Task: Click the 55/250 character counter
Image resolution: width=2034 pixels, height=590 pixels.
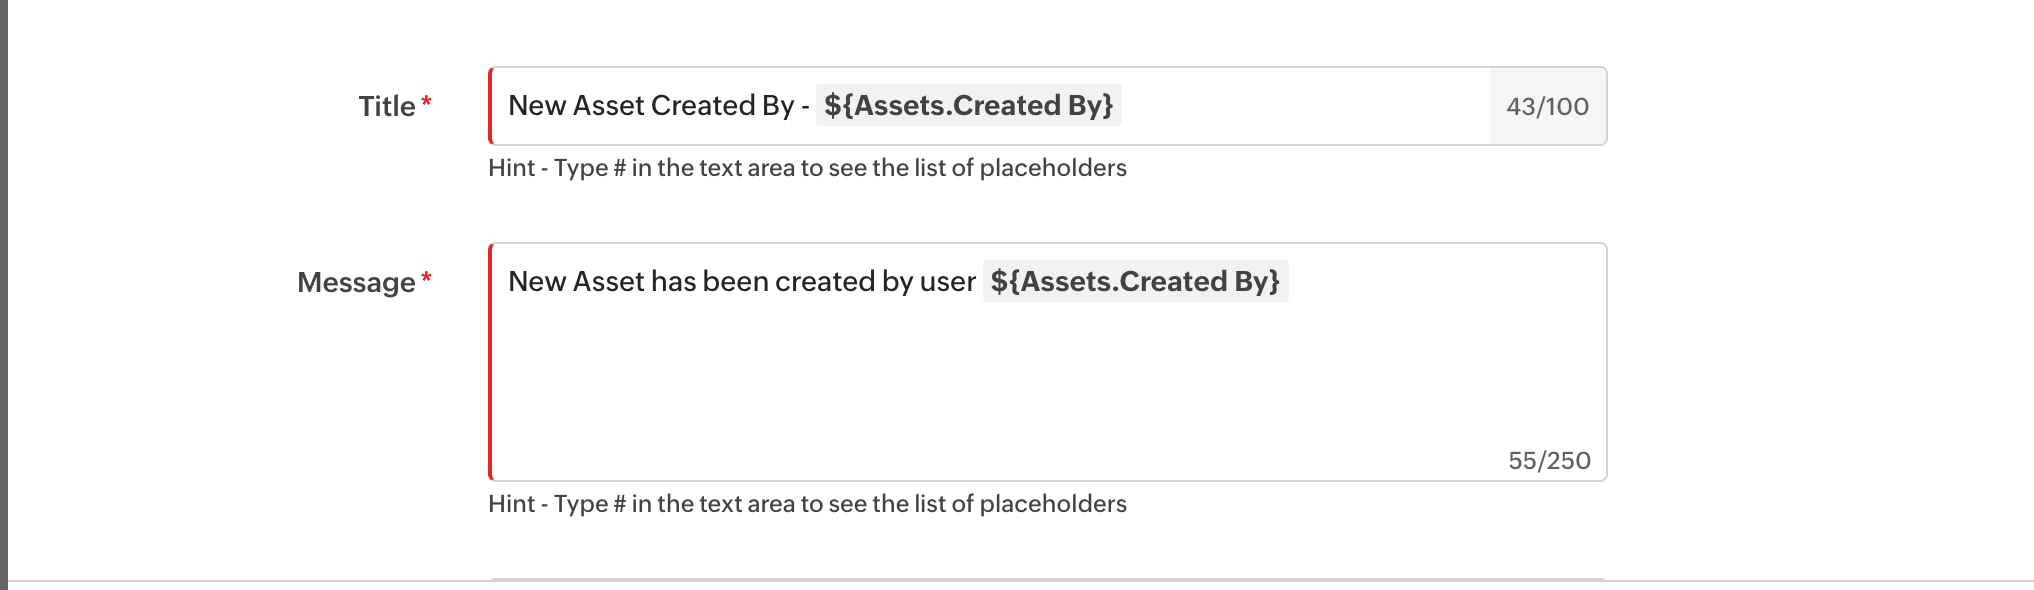Action: click(x=1549, y=461)
